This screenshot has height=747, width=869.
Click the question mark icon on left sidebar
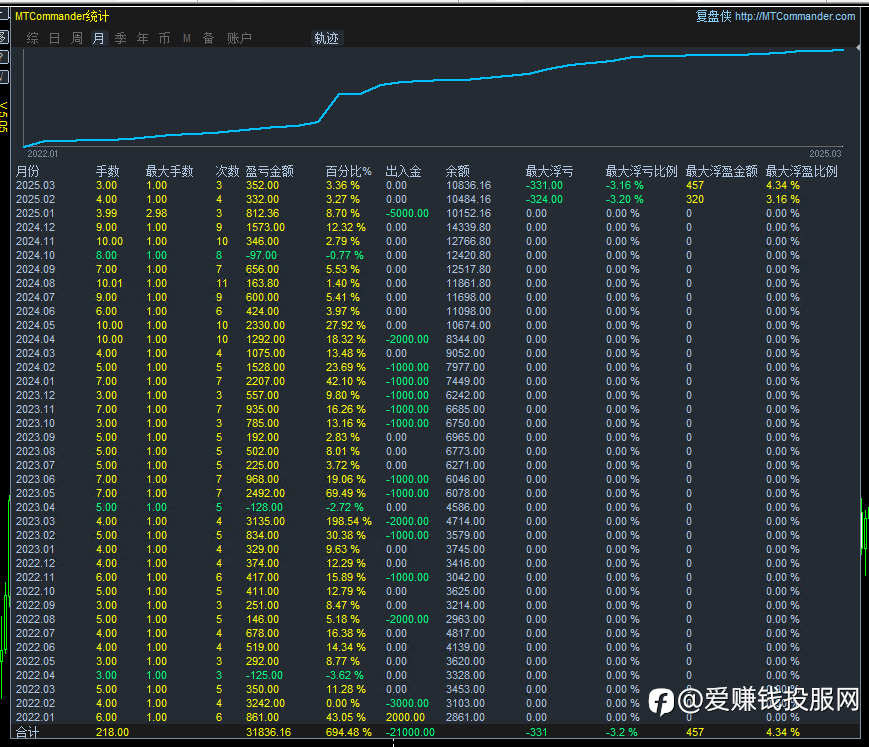(x=3, y=57)
